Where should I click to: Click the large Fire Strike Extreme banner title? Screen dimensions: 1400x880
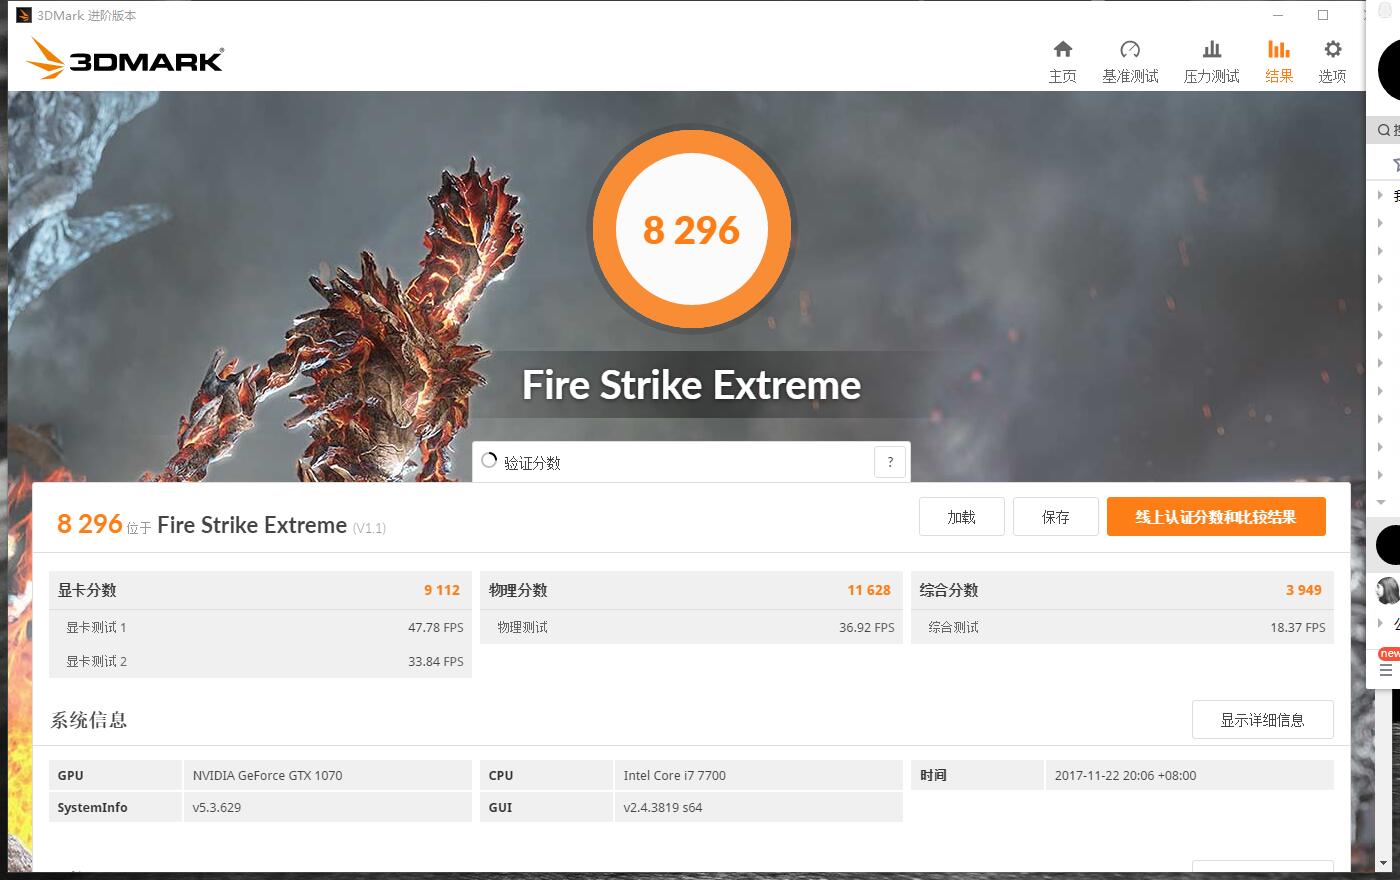tap(691, 385)
